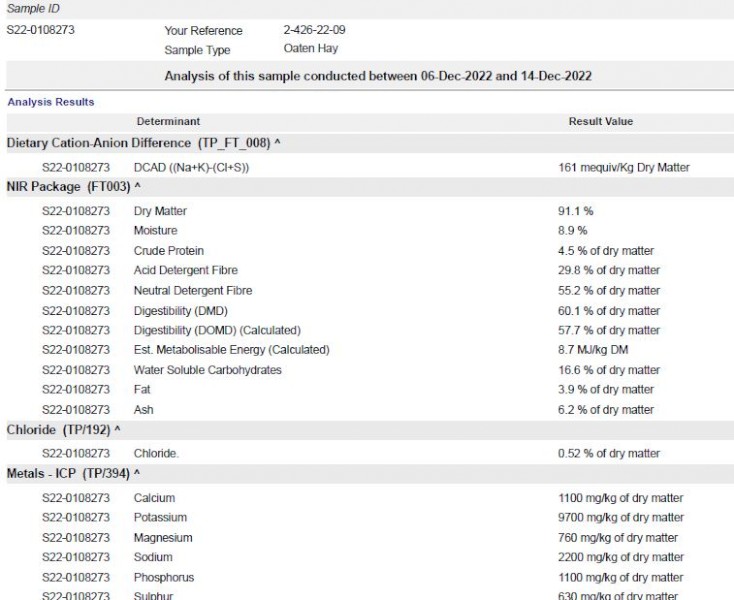This screenshot has height=600, width=734.
Task: Select the Dry Matter 91.1 % value
Action: (579, 211)
